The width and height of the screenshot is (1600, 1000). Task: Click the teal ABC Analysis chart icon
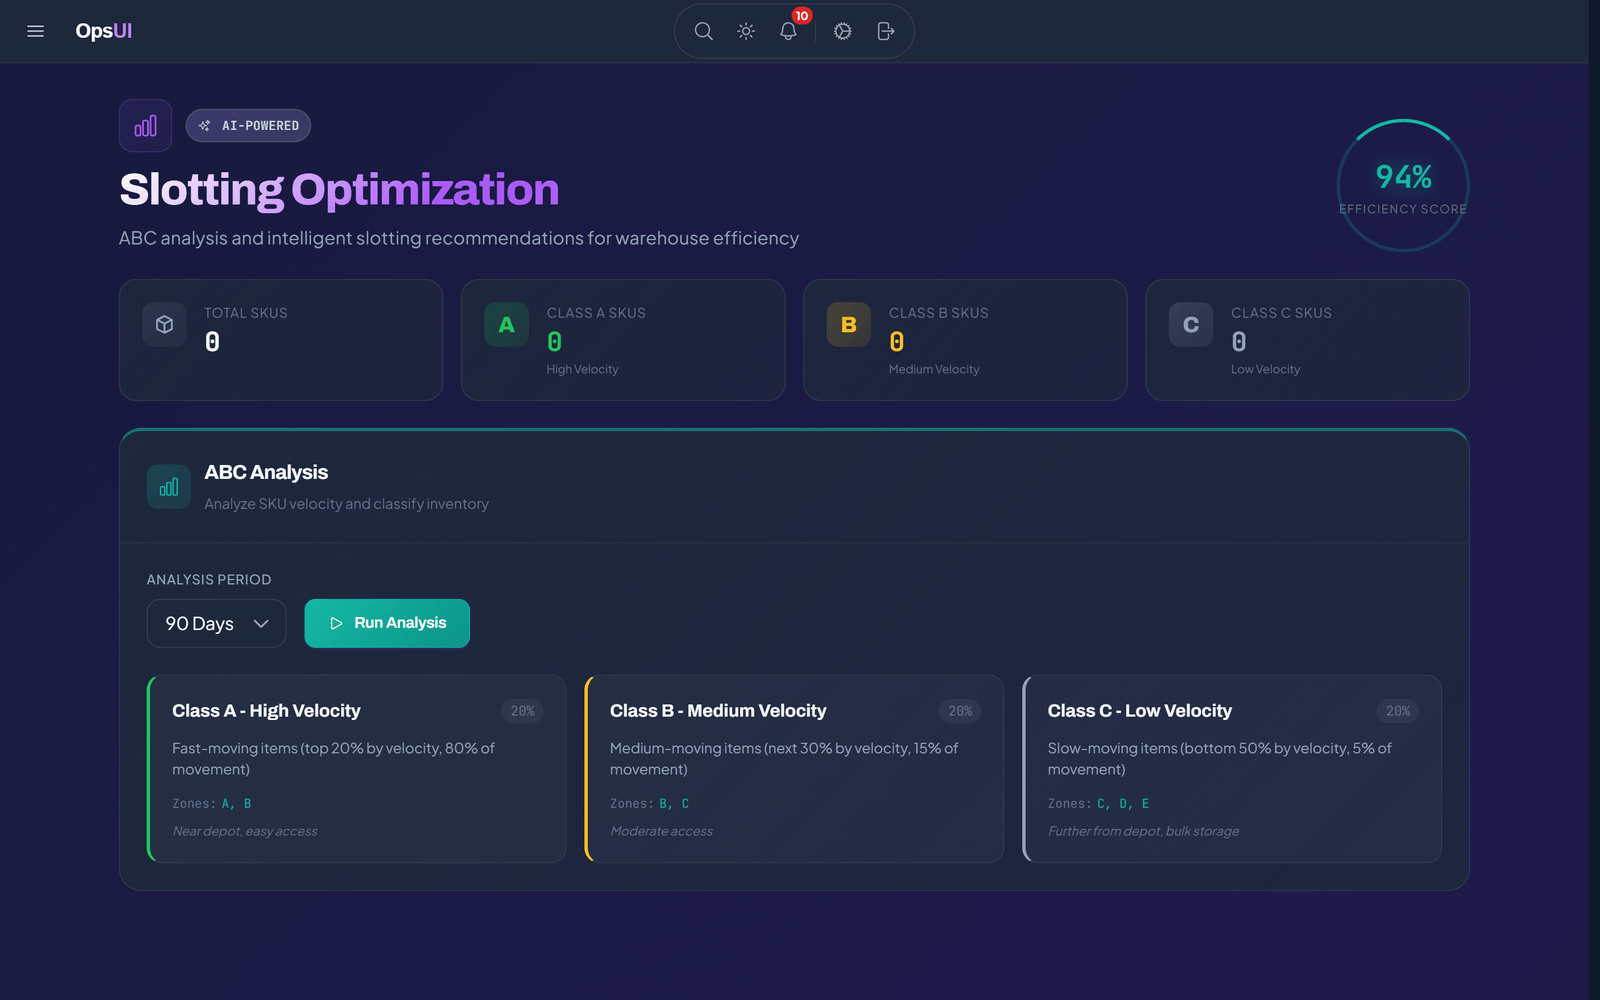169,487
